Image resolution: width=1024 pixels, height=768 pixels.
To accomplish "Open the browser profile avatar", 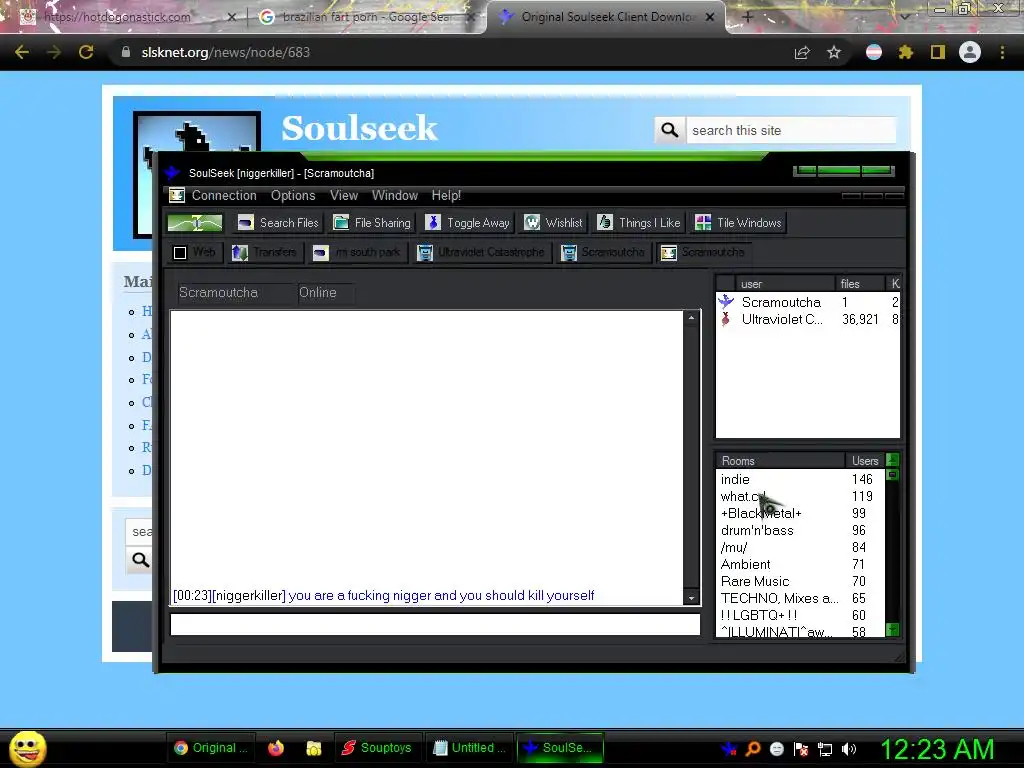I will [x=970, y=52].
